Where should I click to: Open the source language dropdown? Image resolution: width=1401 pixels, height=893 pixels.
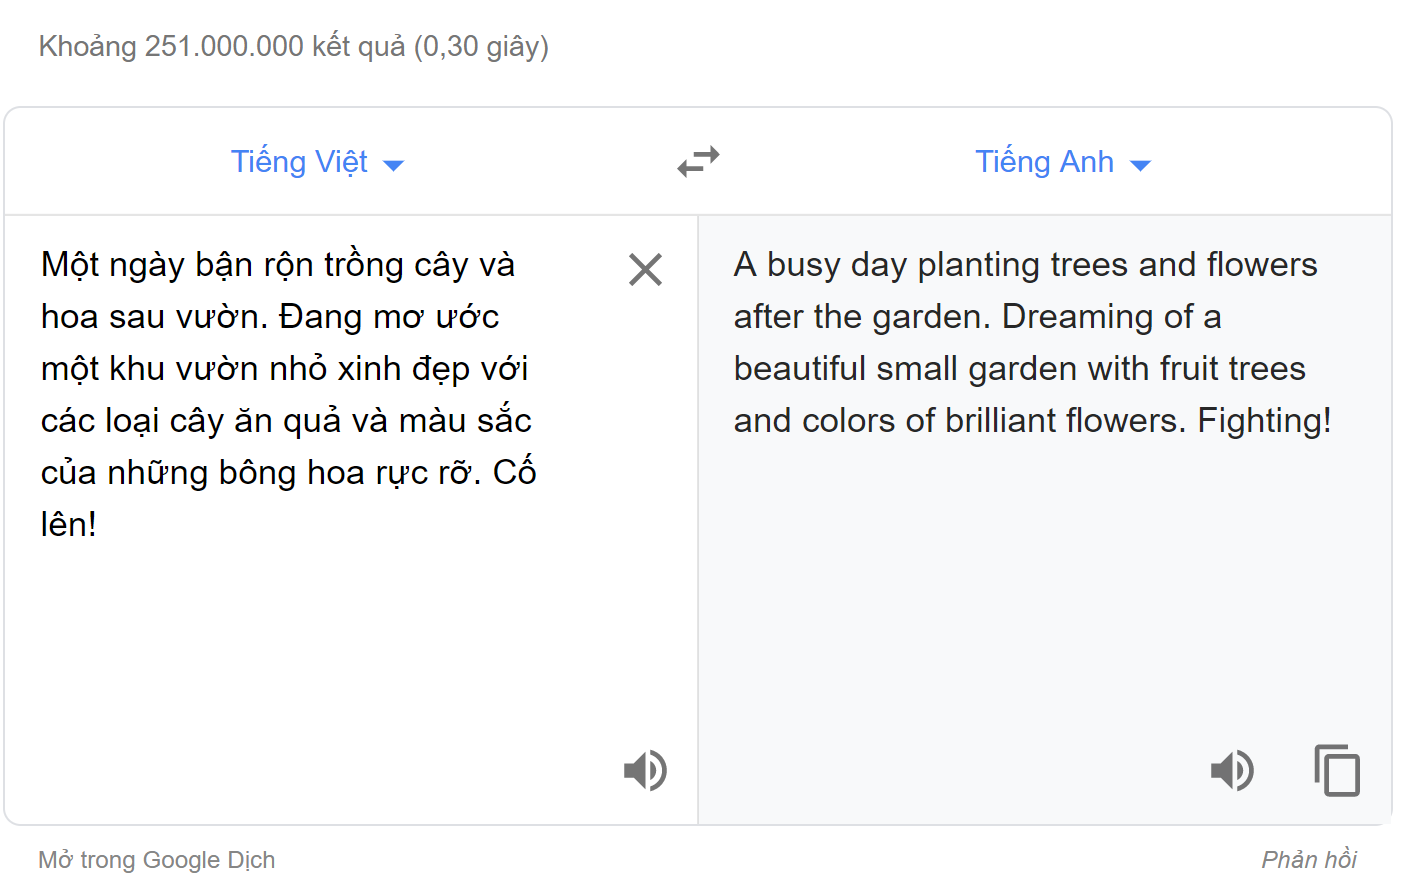point(317,161)
